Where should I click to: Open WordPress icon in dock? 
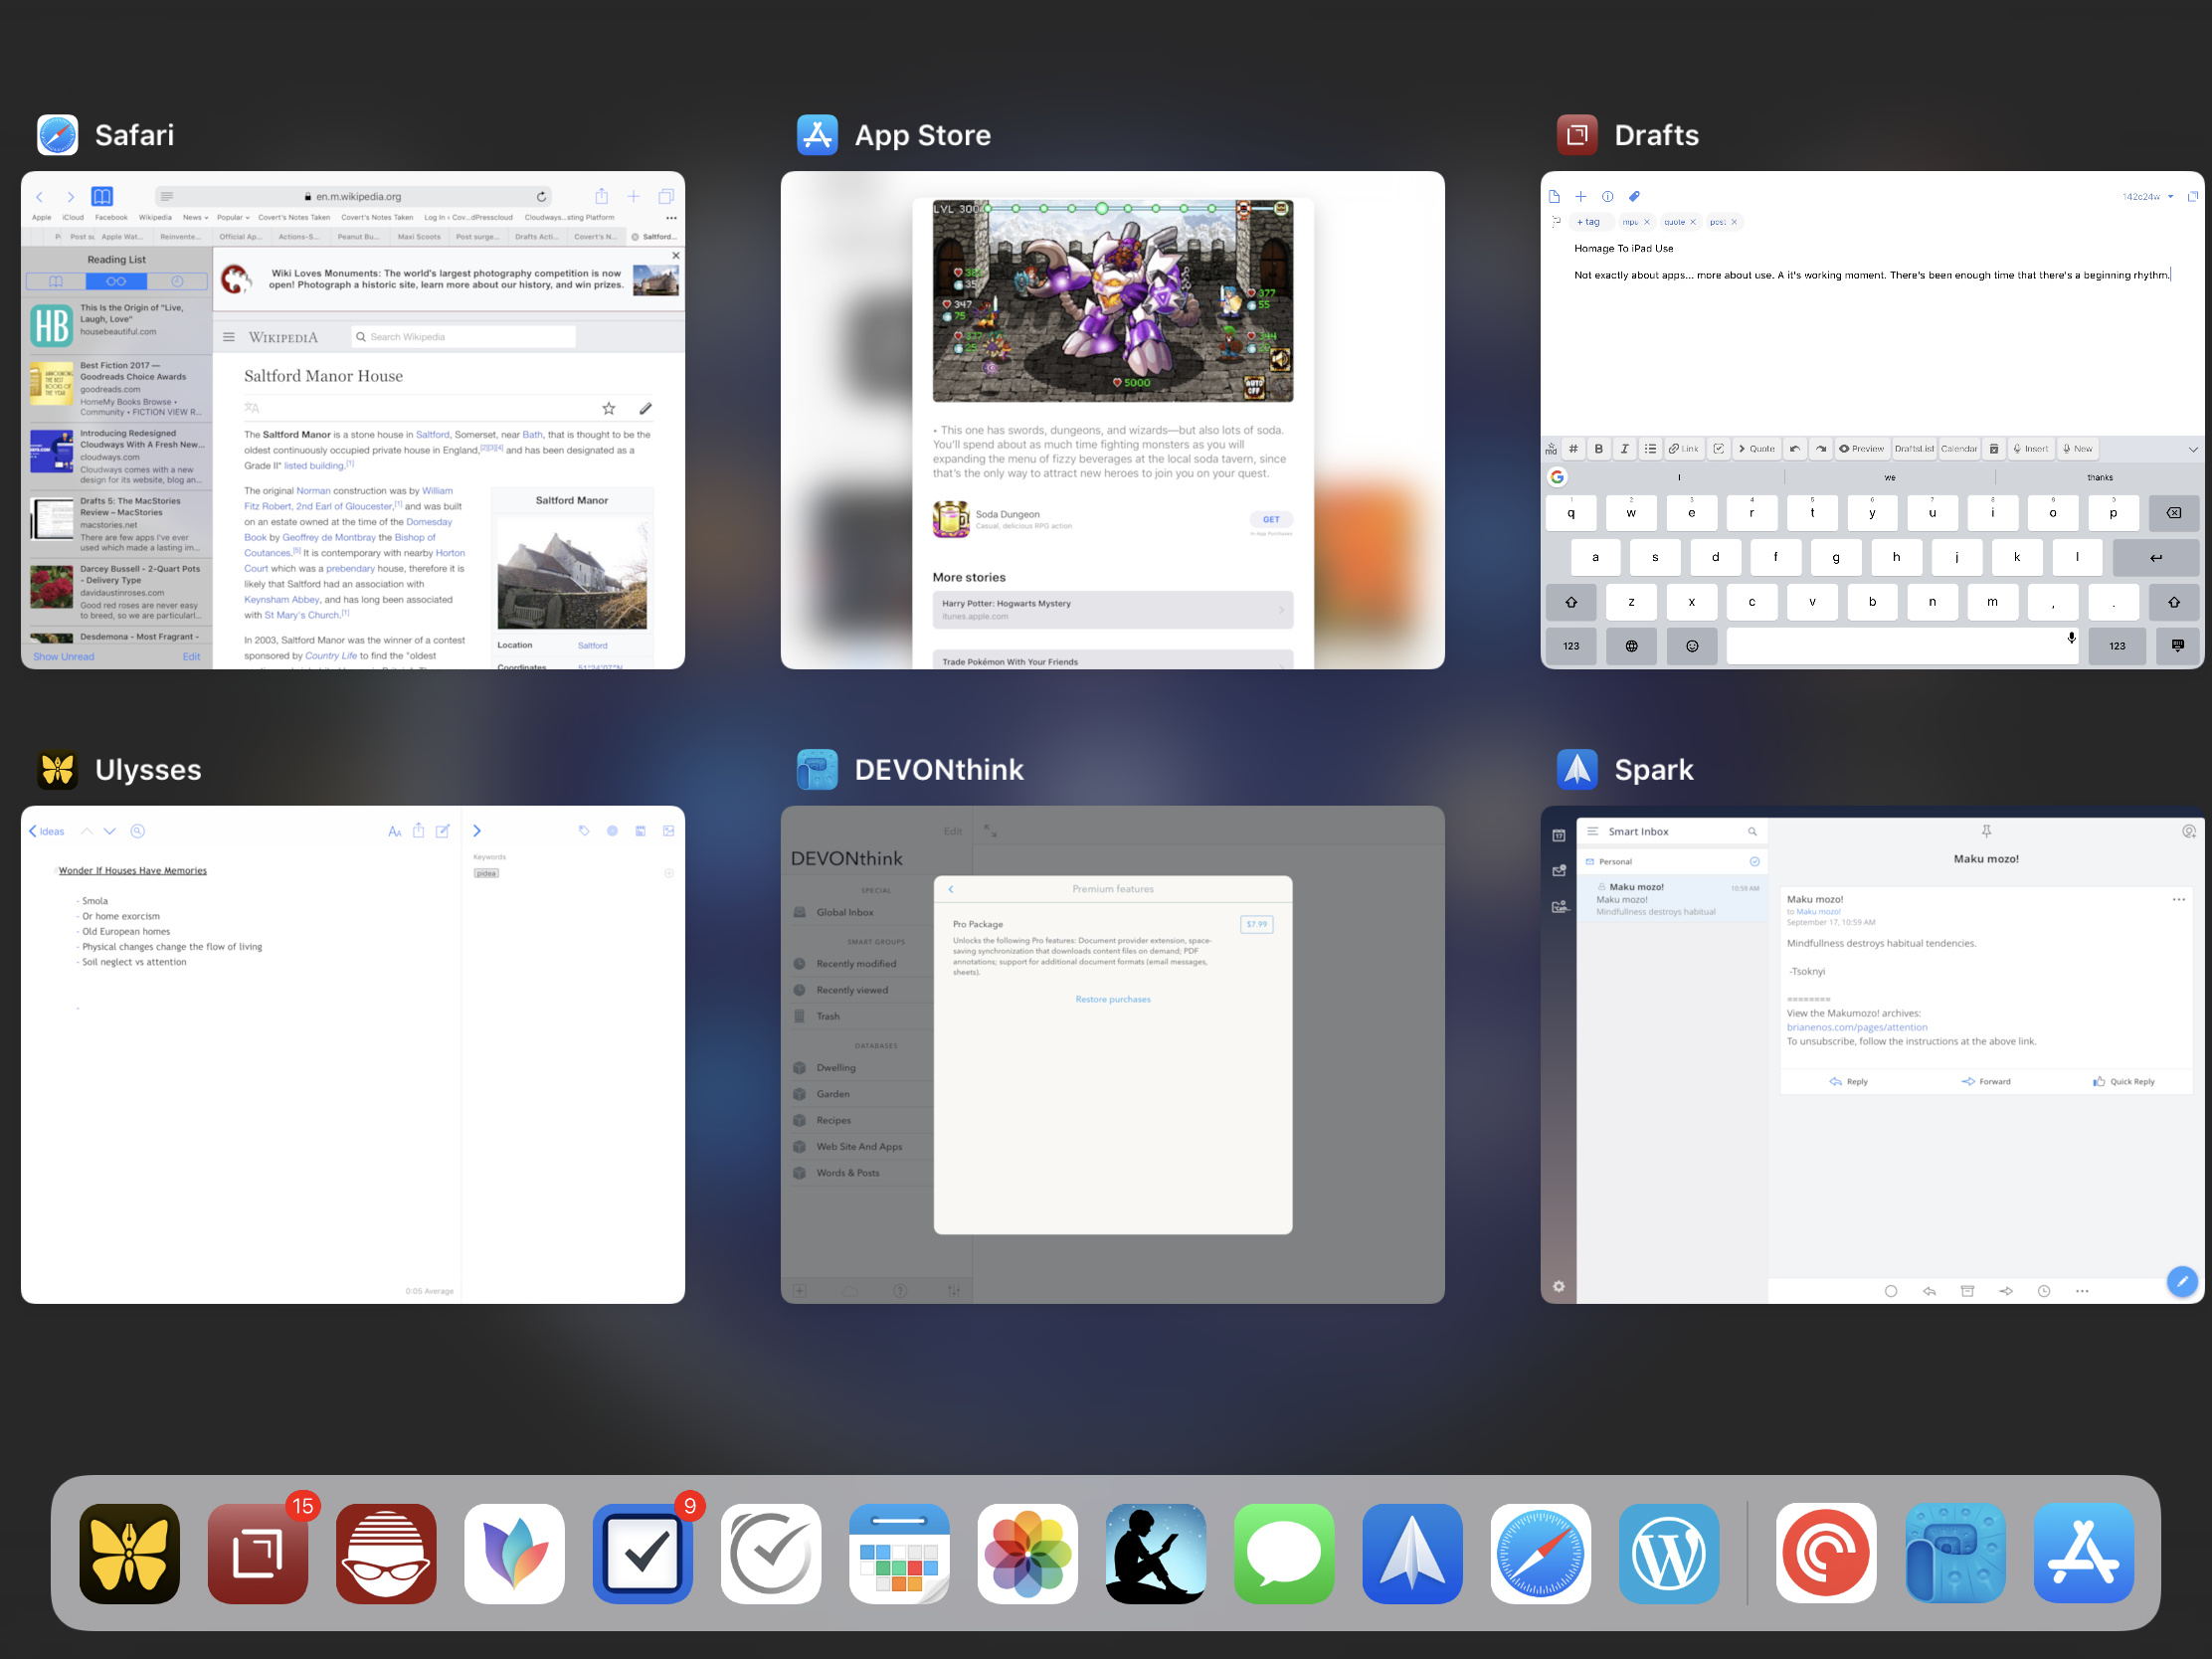1668,1552
